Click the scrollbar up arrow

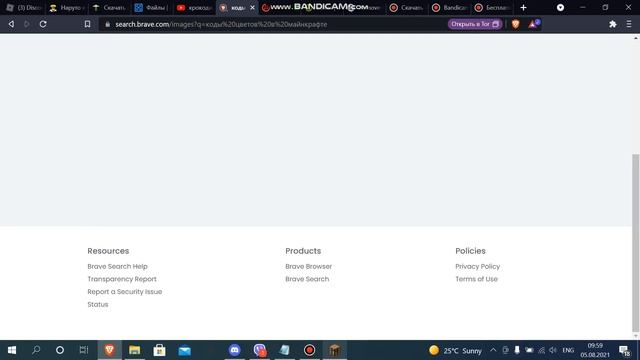[636, 38]
